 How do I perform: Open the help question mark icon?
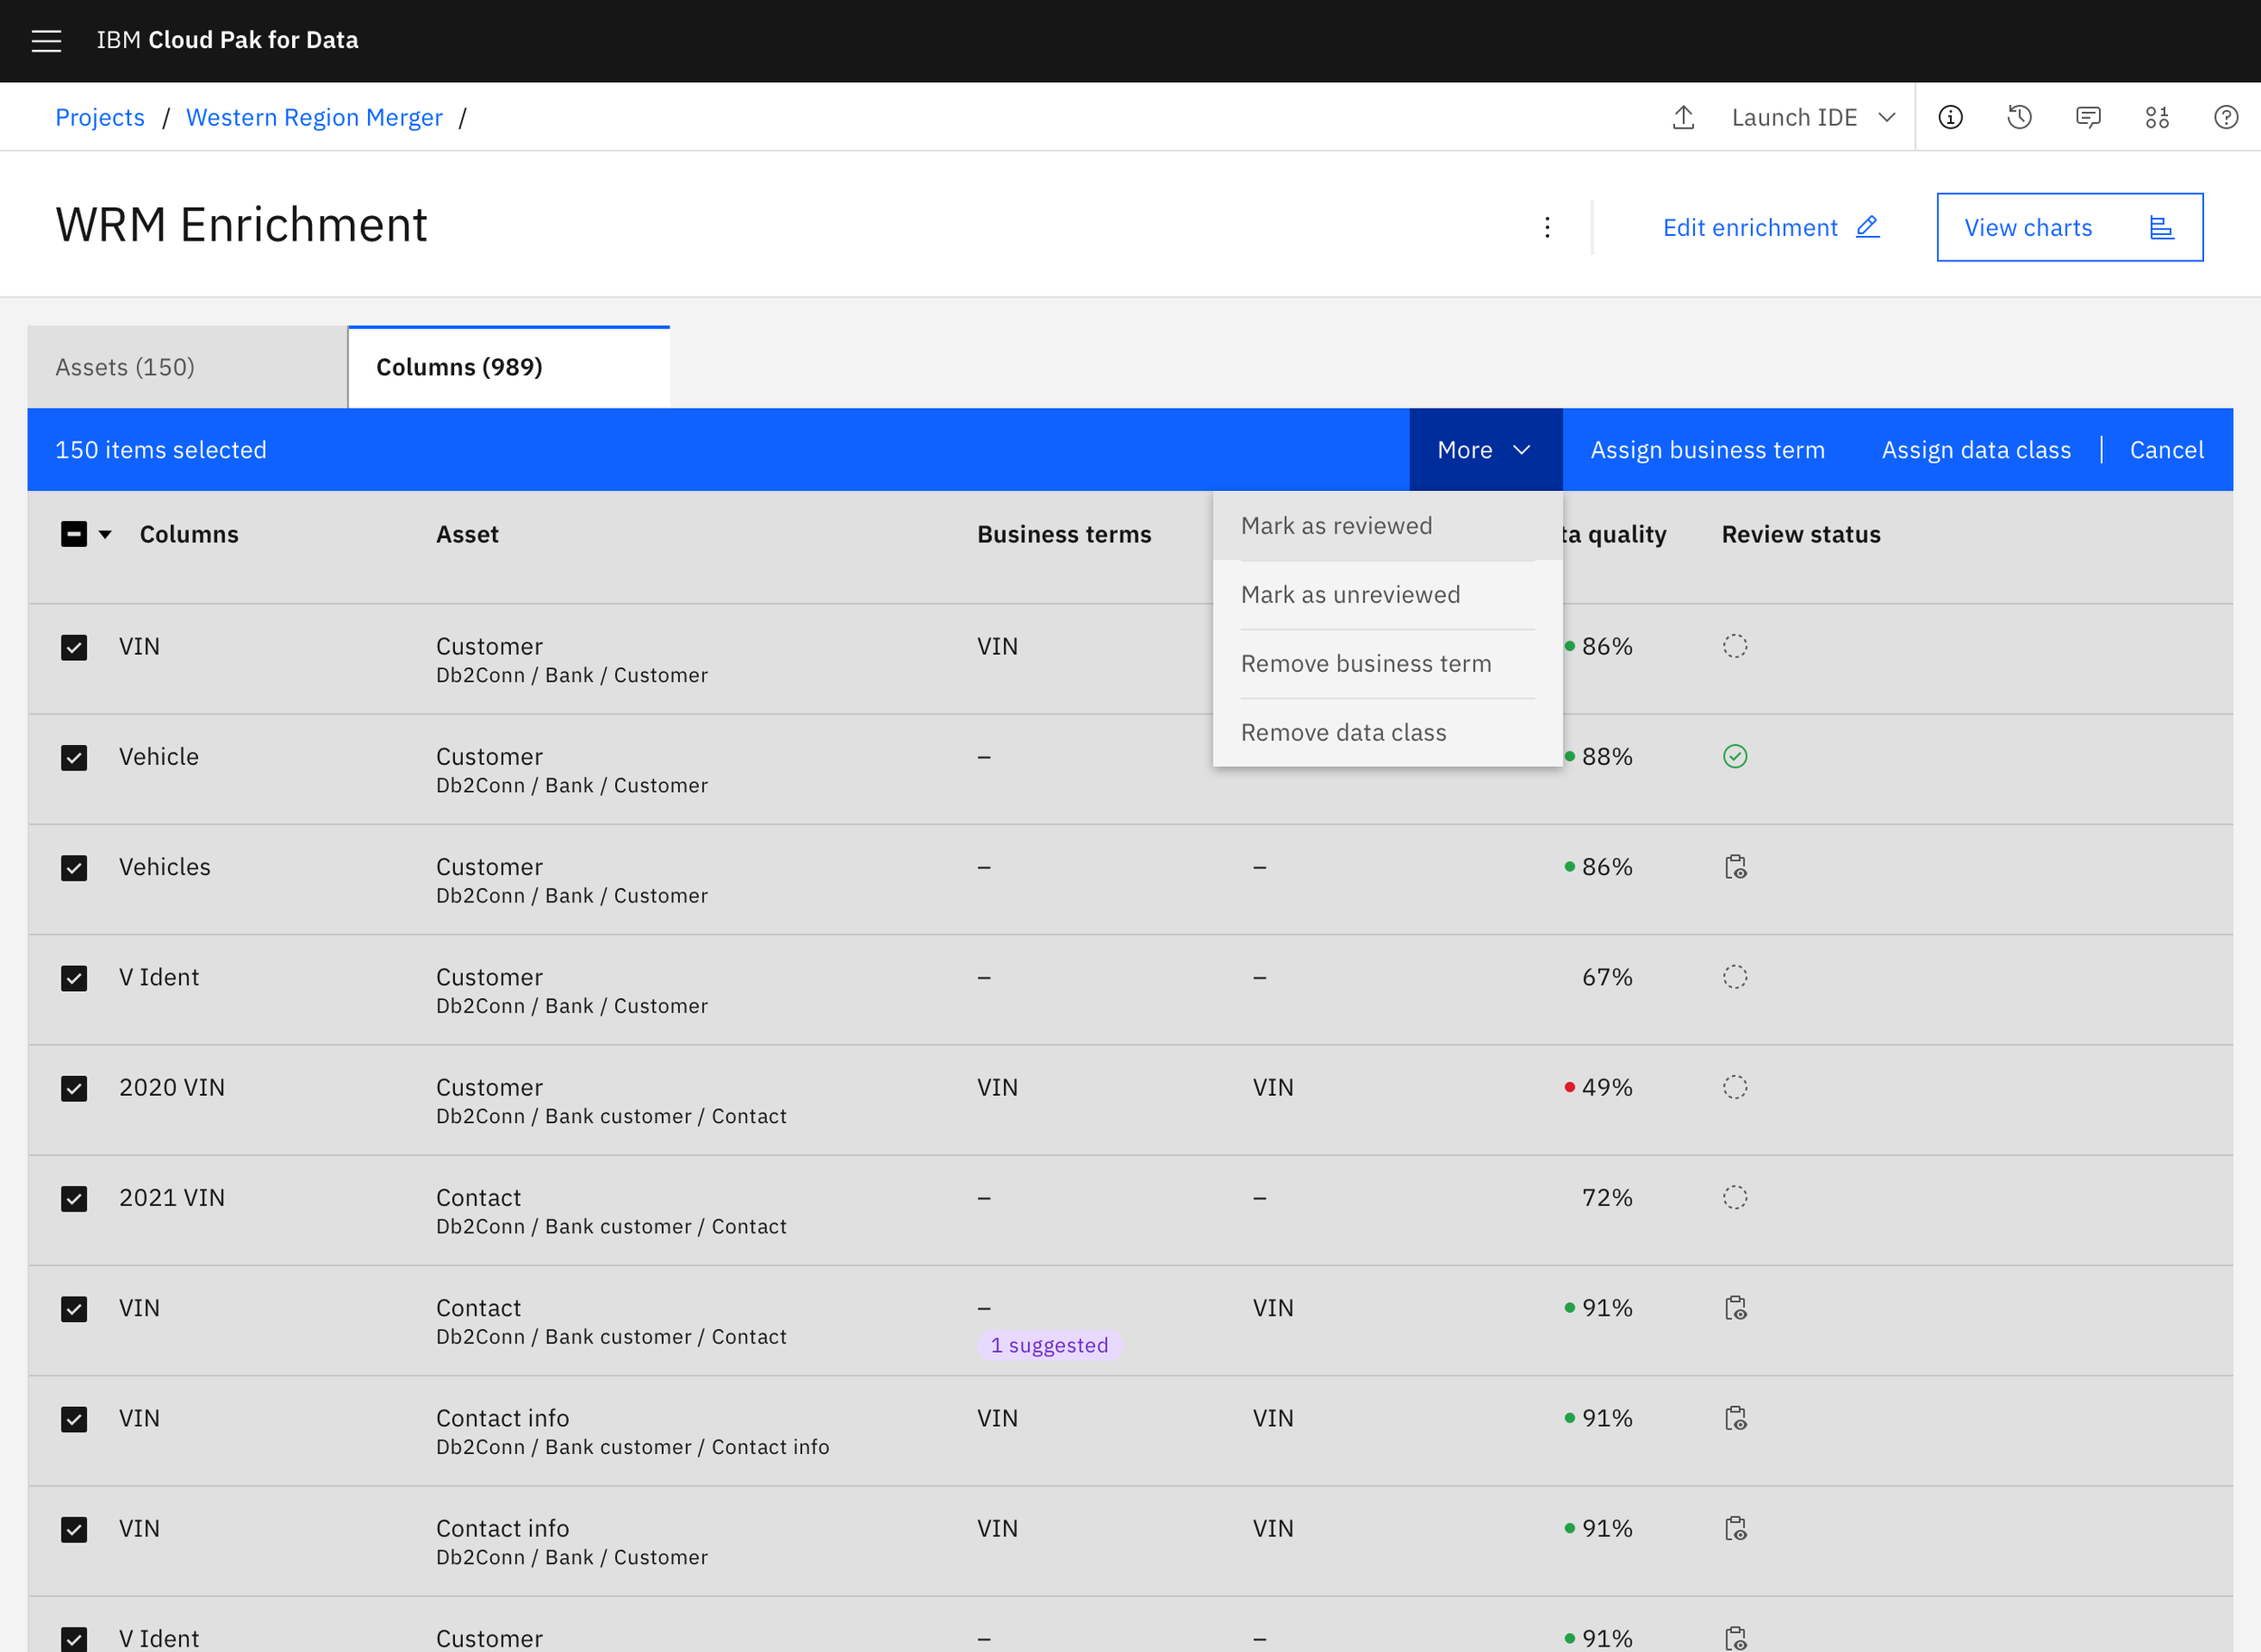pyautogui.click(x=2226, y=117)
